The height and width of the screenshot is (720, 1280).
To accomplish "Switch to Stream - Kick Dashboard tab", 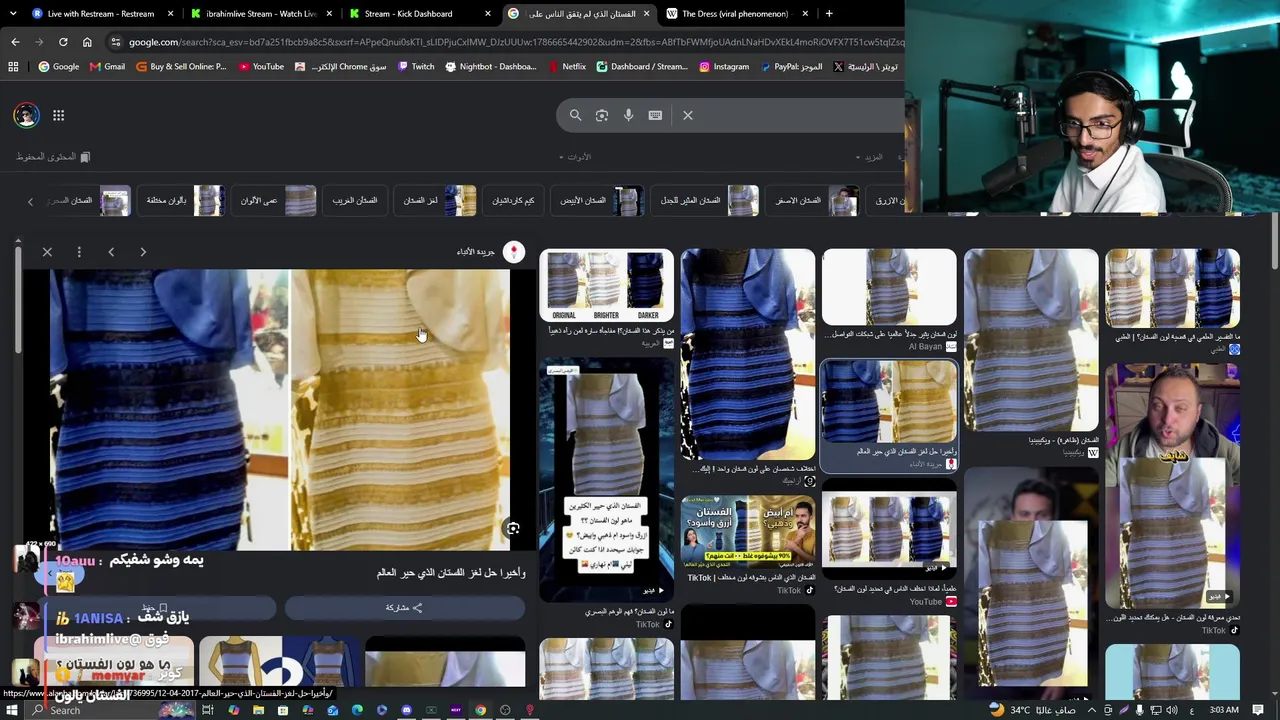I will [x=420, y=14].
